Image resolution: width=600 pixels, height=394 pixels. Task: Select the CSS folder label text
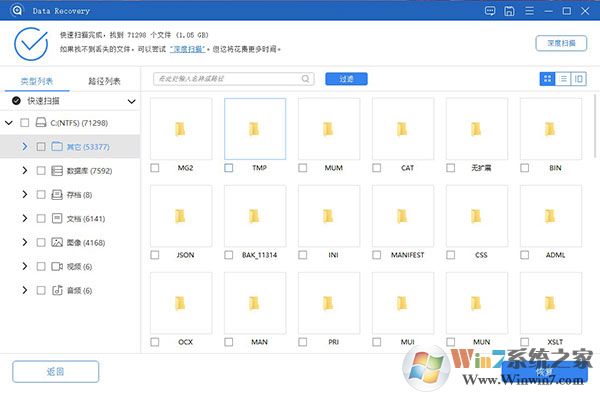coord(481,255)
